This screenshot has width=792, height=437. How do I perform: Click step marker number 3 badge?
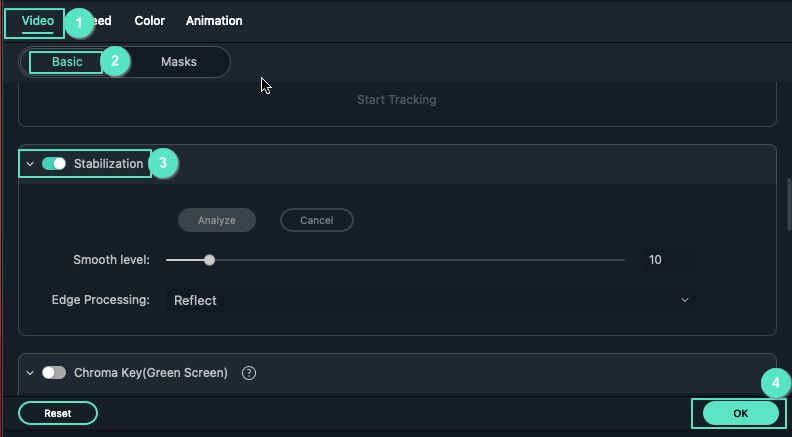point(163,163)
